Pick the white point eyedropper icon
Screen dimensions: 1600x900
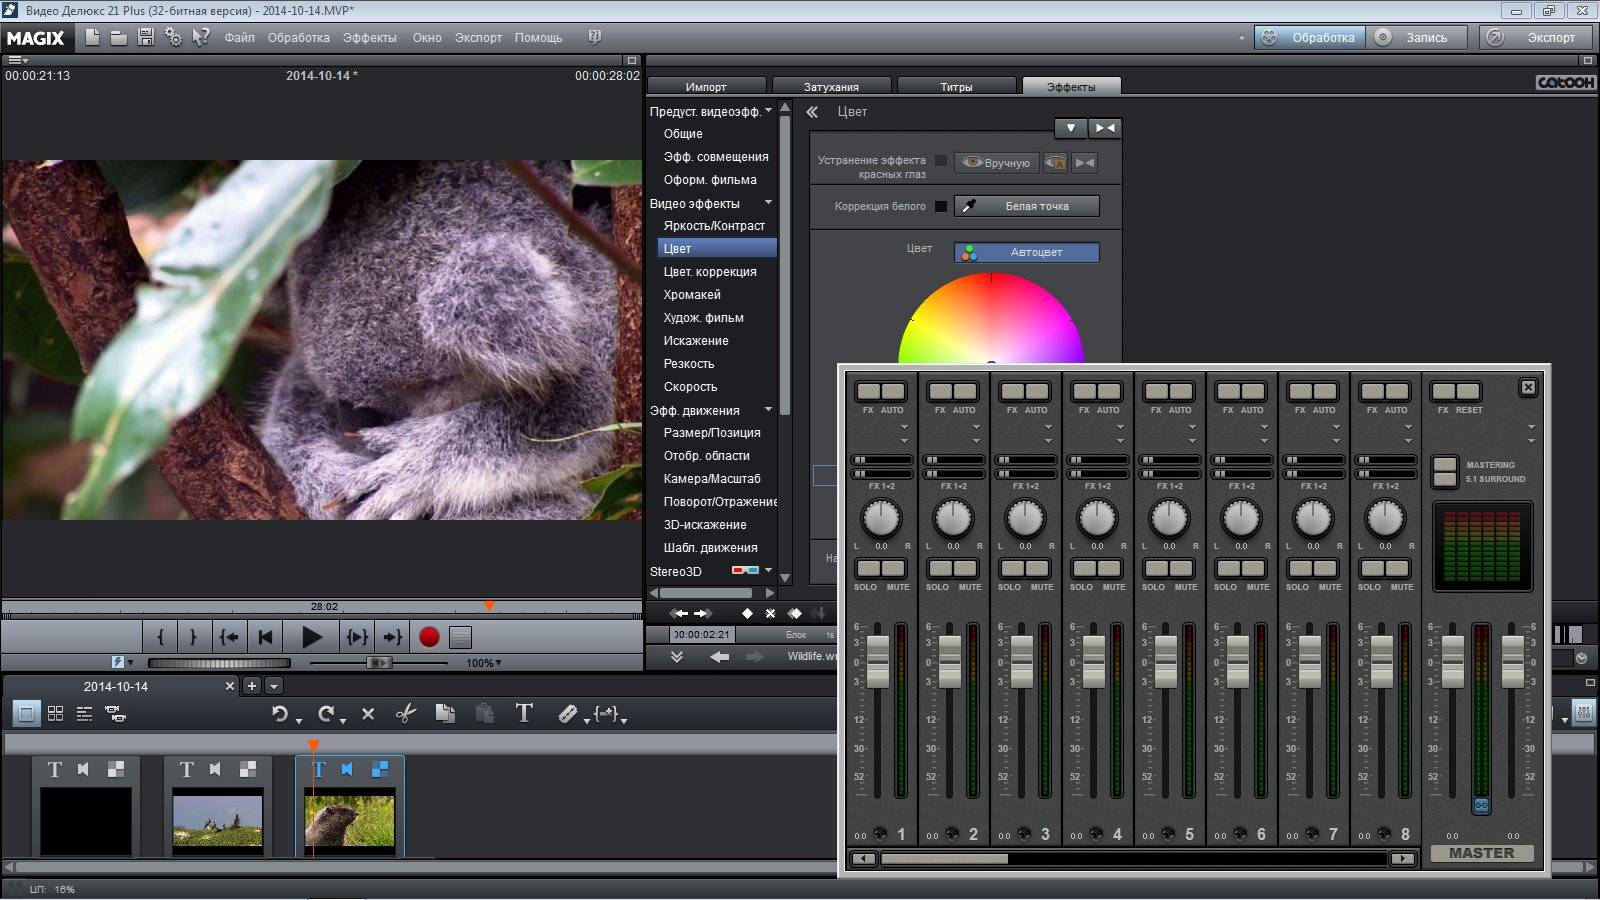968,206
